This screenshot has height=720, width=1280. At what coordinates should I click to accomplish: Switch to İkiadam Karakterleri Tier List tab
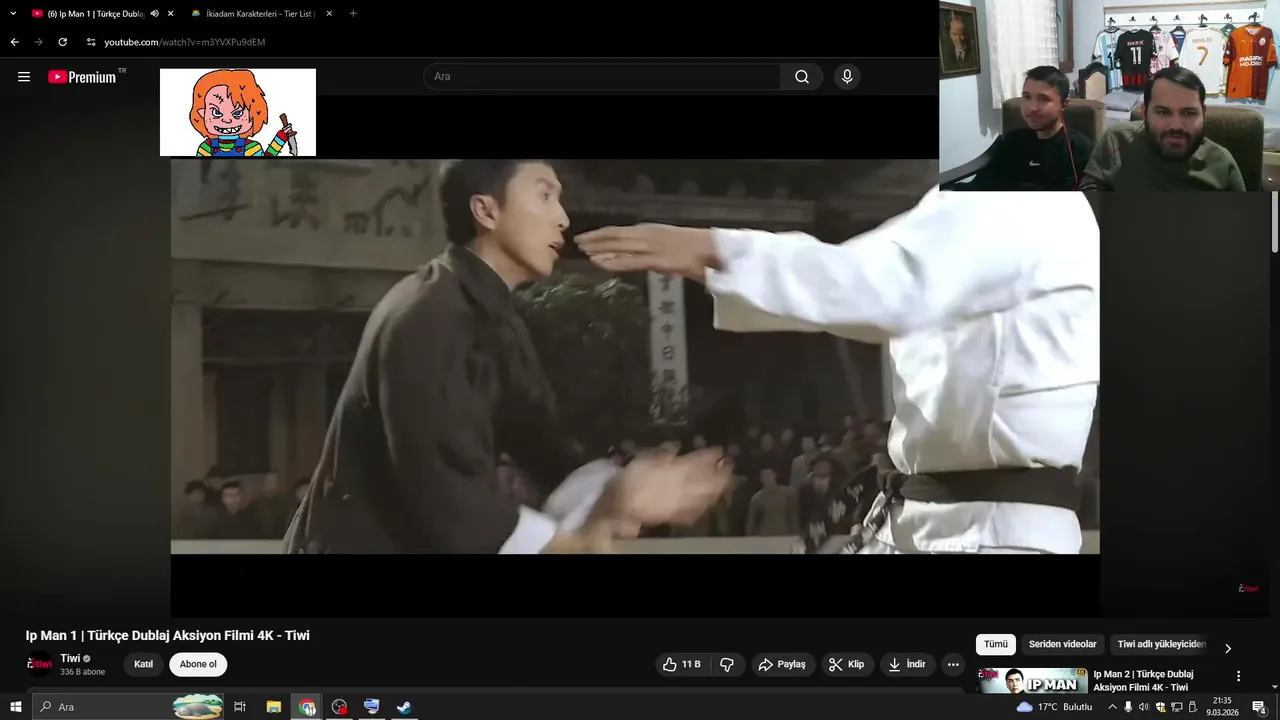click(x=260, y=14)
